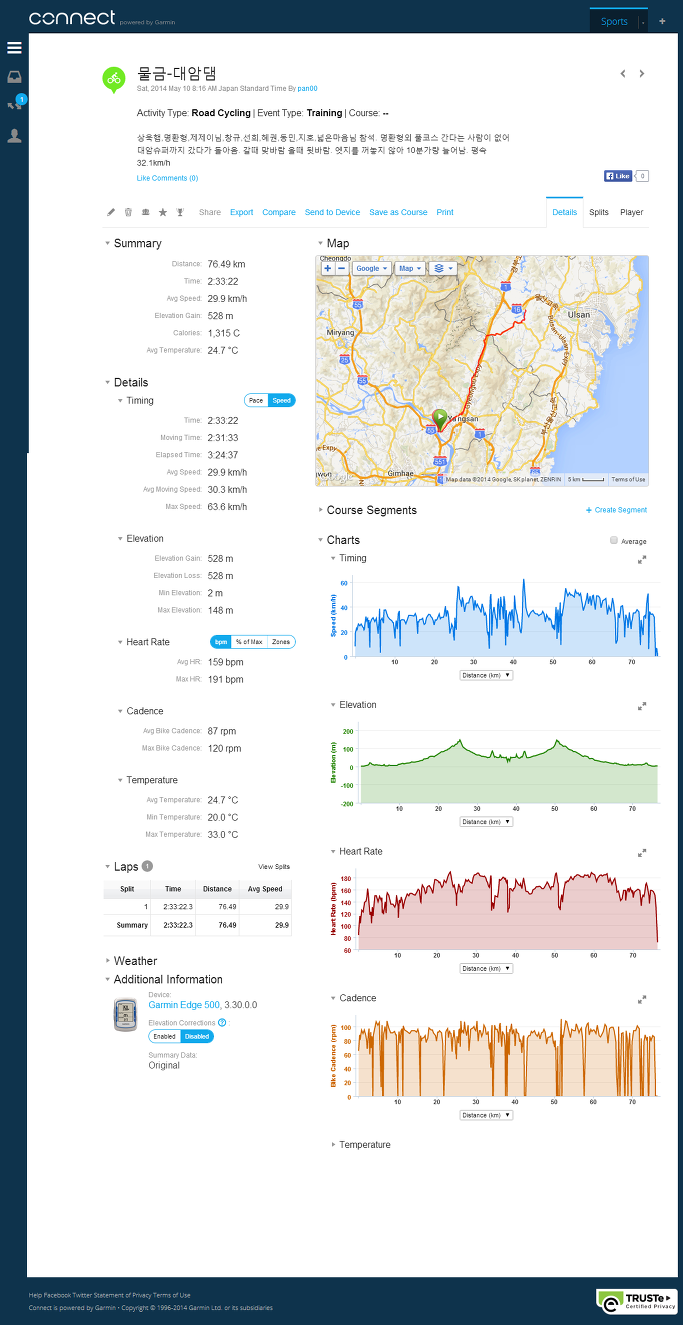683x1325 pixels.
Task: Click the TRUSTe certified privacy badge
Action: (x=636, y=1300)
